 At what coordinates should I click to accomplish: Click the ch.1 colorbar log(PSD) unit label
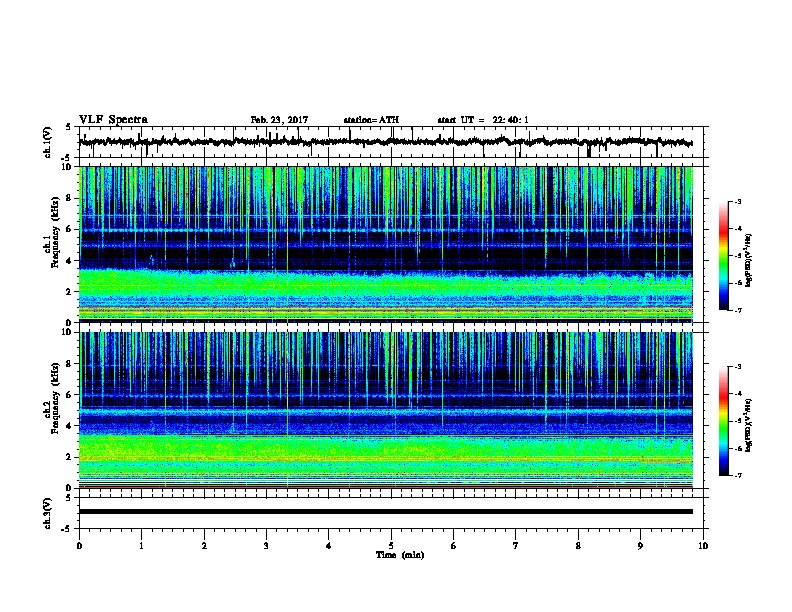(x=749, y=261)
